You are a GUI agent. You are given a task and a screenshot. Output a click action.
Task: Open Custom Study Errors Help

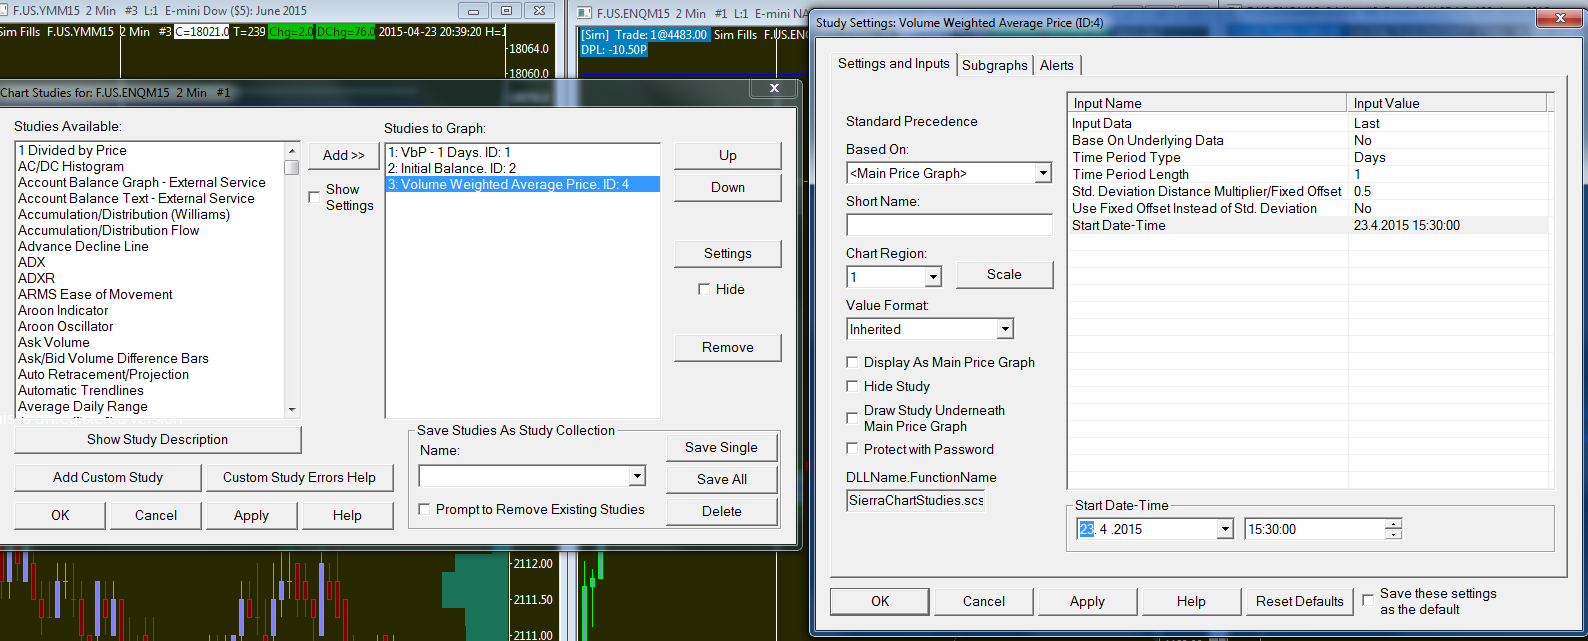click(299, 477)
